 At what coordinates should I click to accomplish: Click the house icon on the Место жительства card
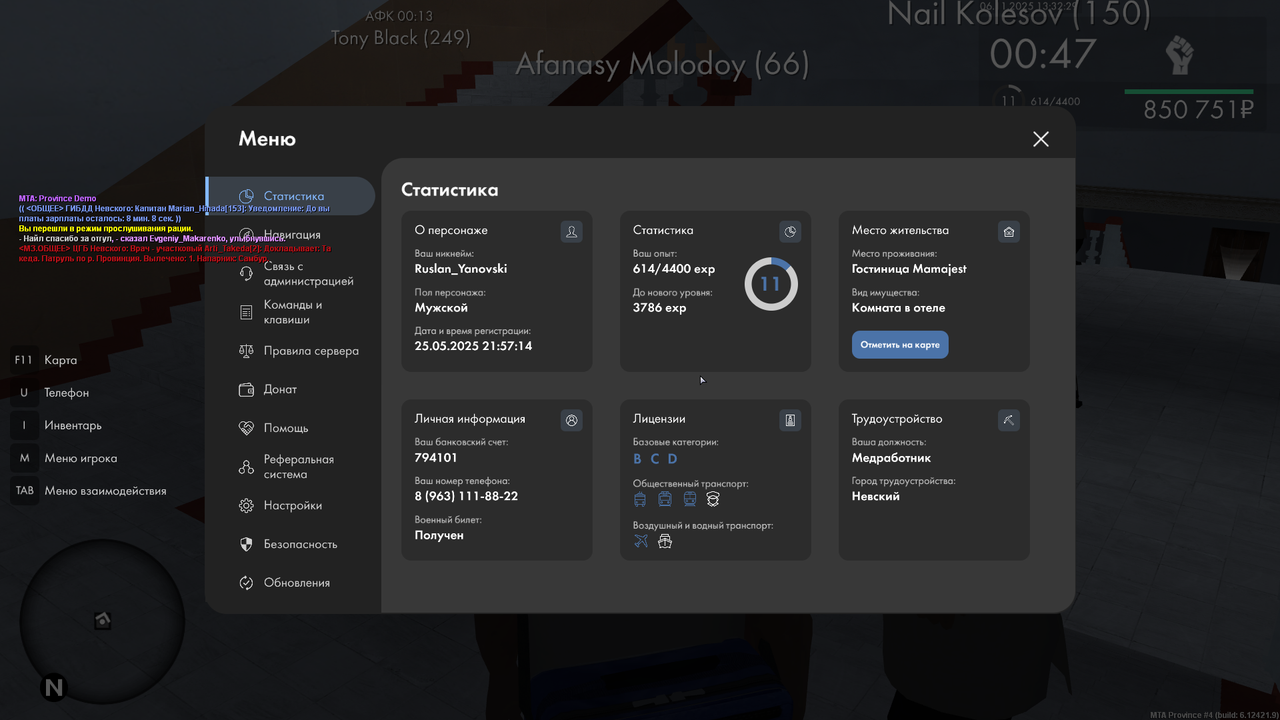pos(1009,232)
